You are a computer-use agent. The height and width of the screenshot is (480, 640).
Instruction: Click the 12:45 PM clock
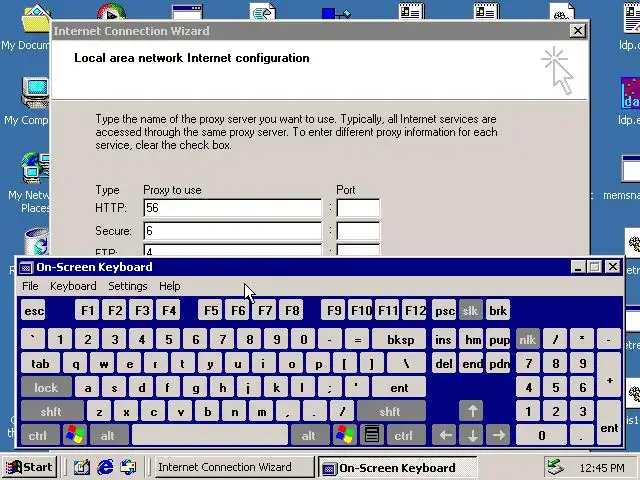[x=602, y=467]
